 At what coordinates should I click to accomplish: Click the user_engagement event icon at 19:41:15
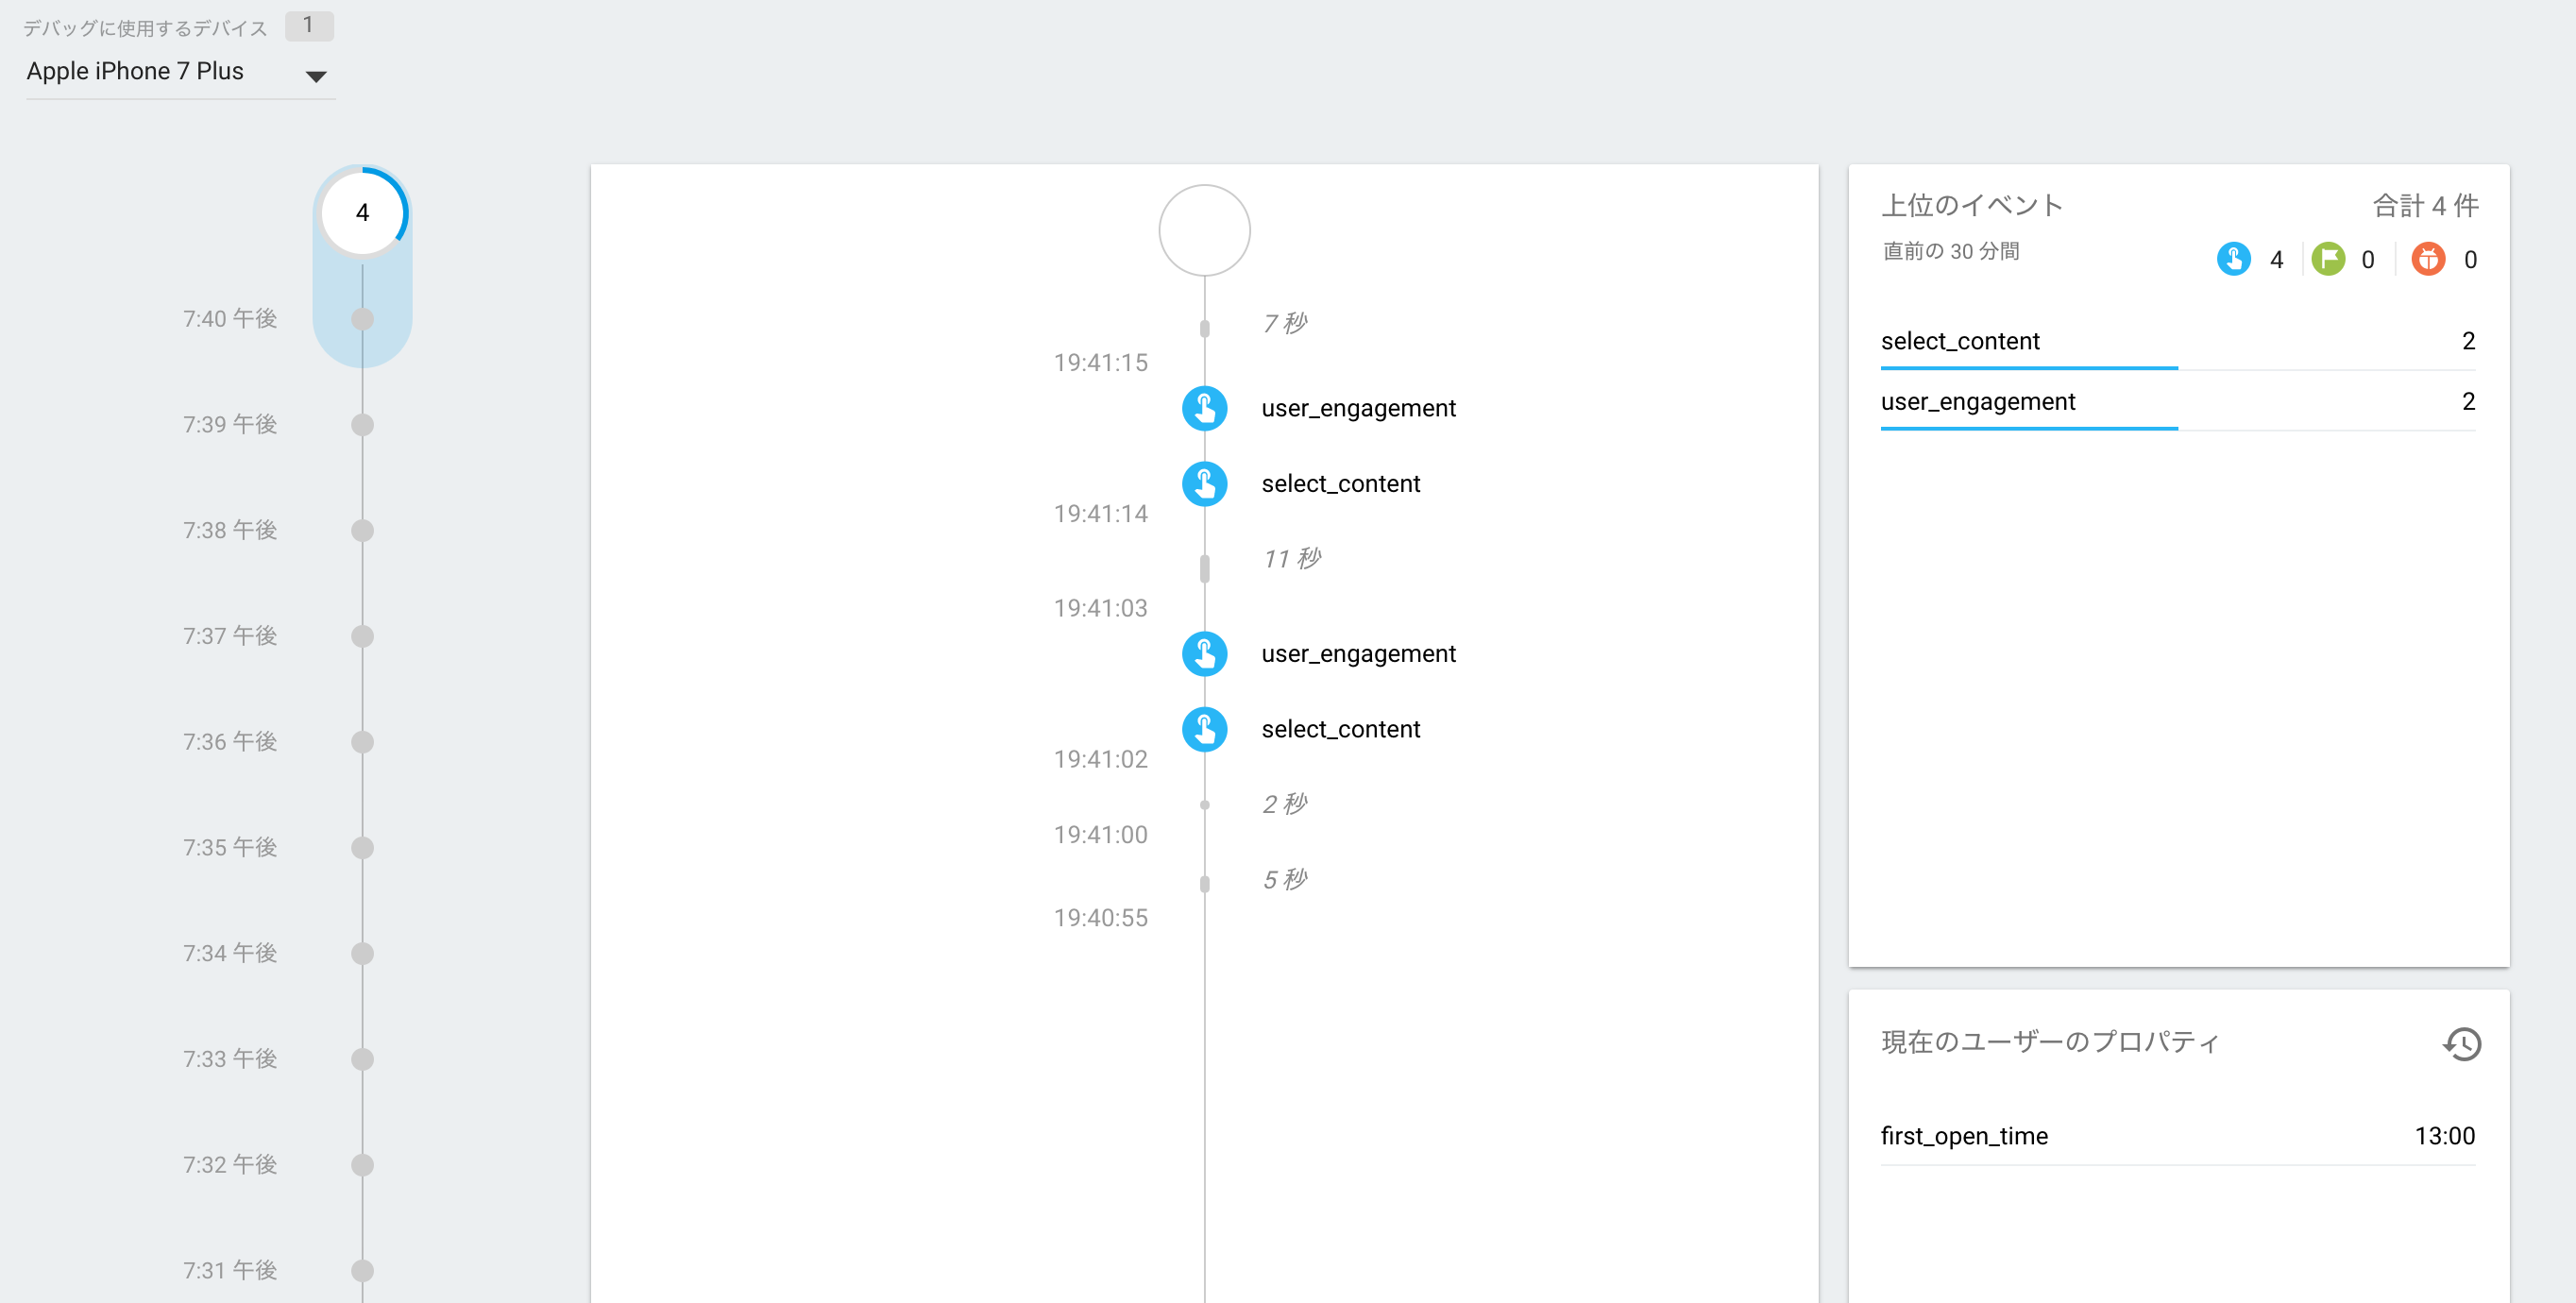tap(1204, 408)
